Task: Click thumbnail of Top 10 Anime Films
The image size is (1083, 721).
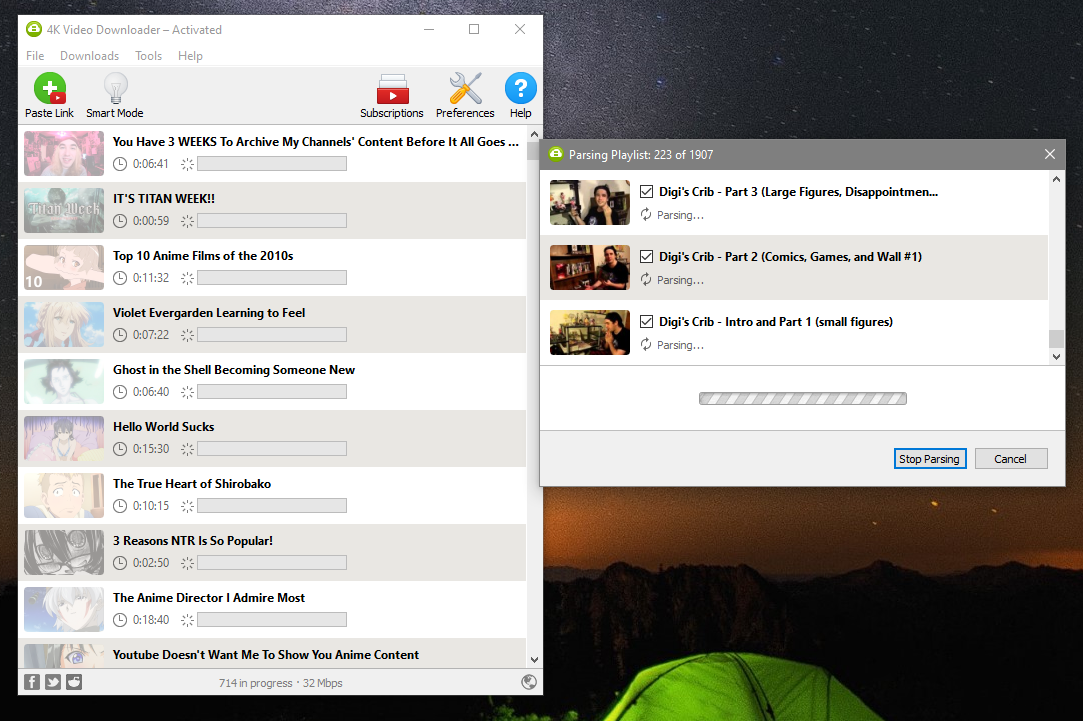Action: tap(64, 267)
